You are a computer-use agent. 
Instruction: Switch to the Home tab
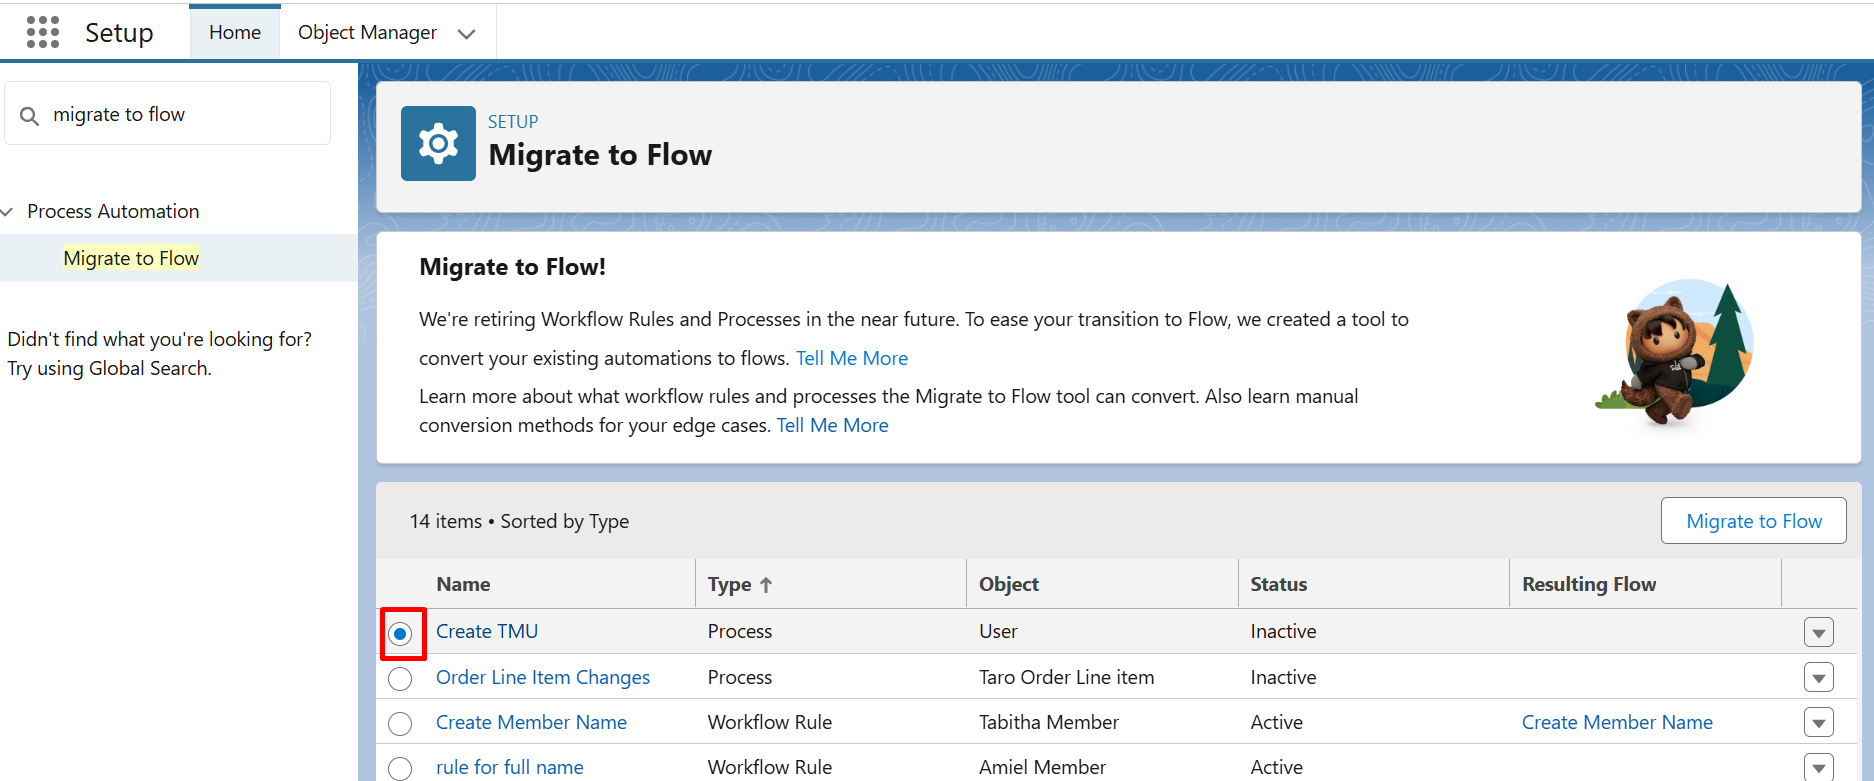click(235, 32)
